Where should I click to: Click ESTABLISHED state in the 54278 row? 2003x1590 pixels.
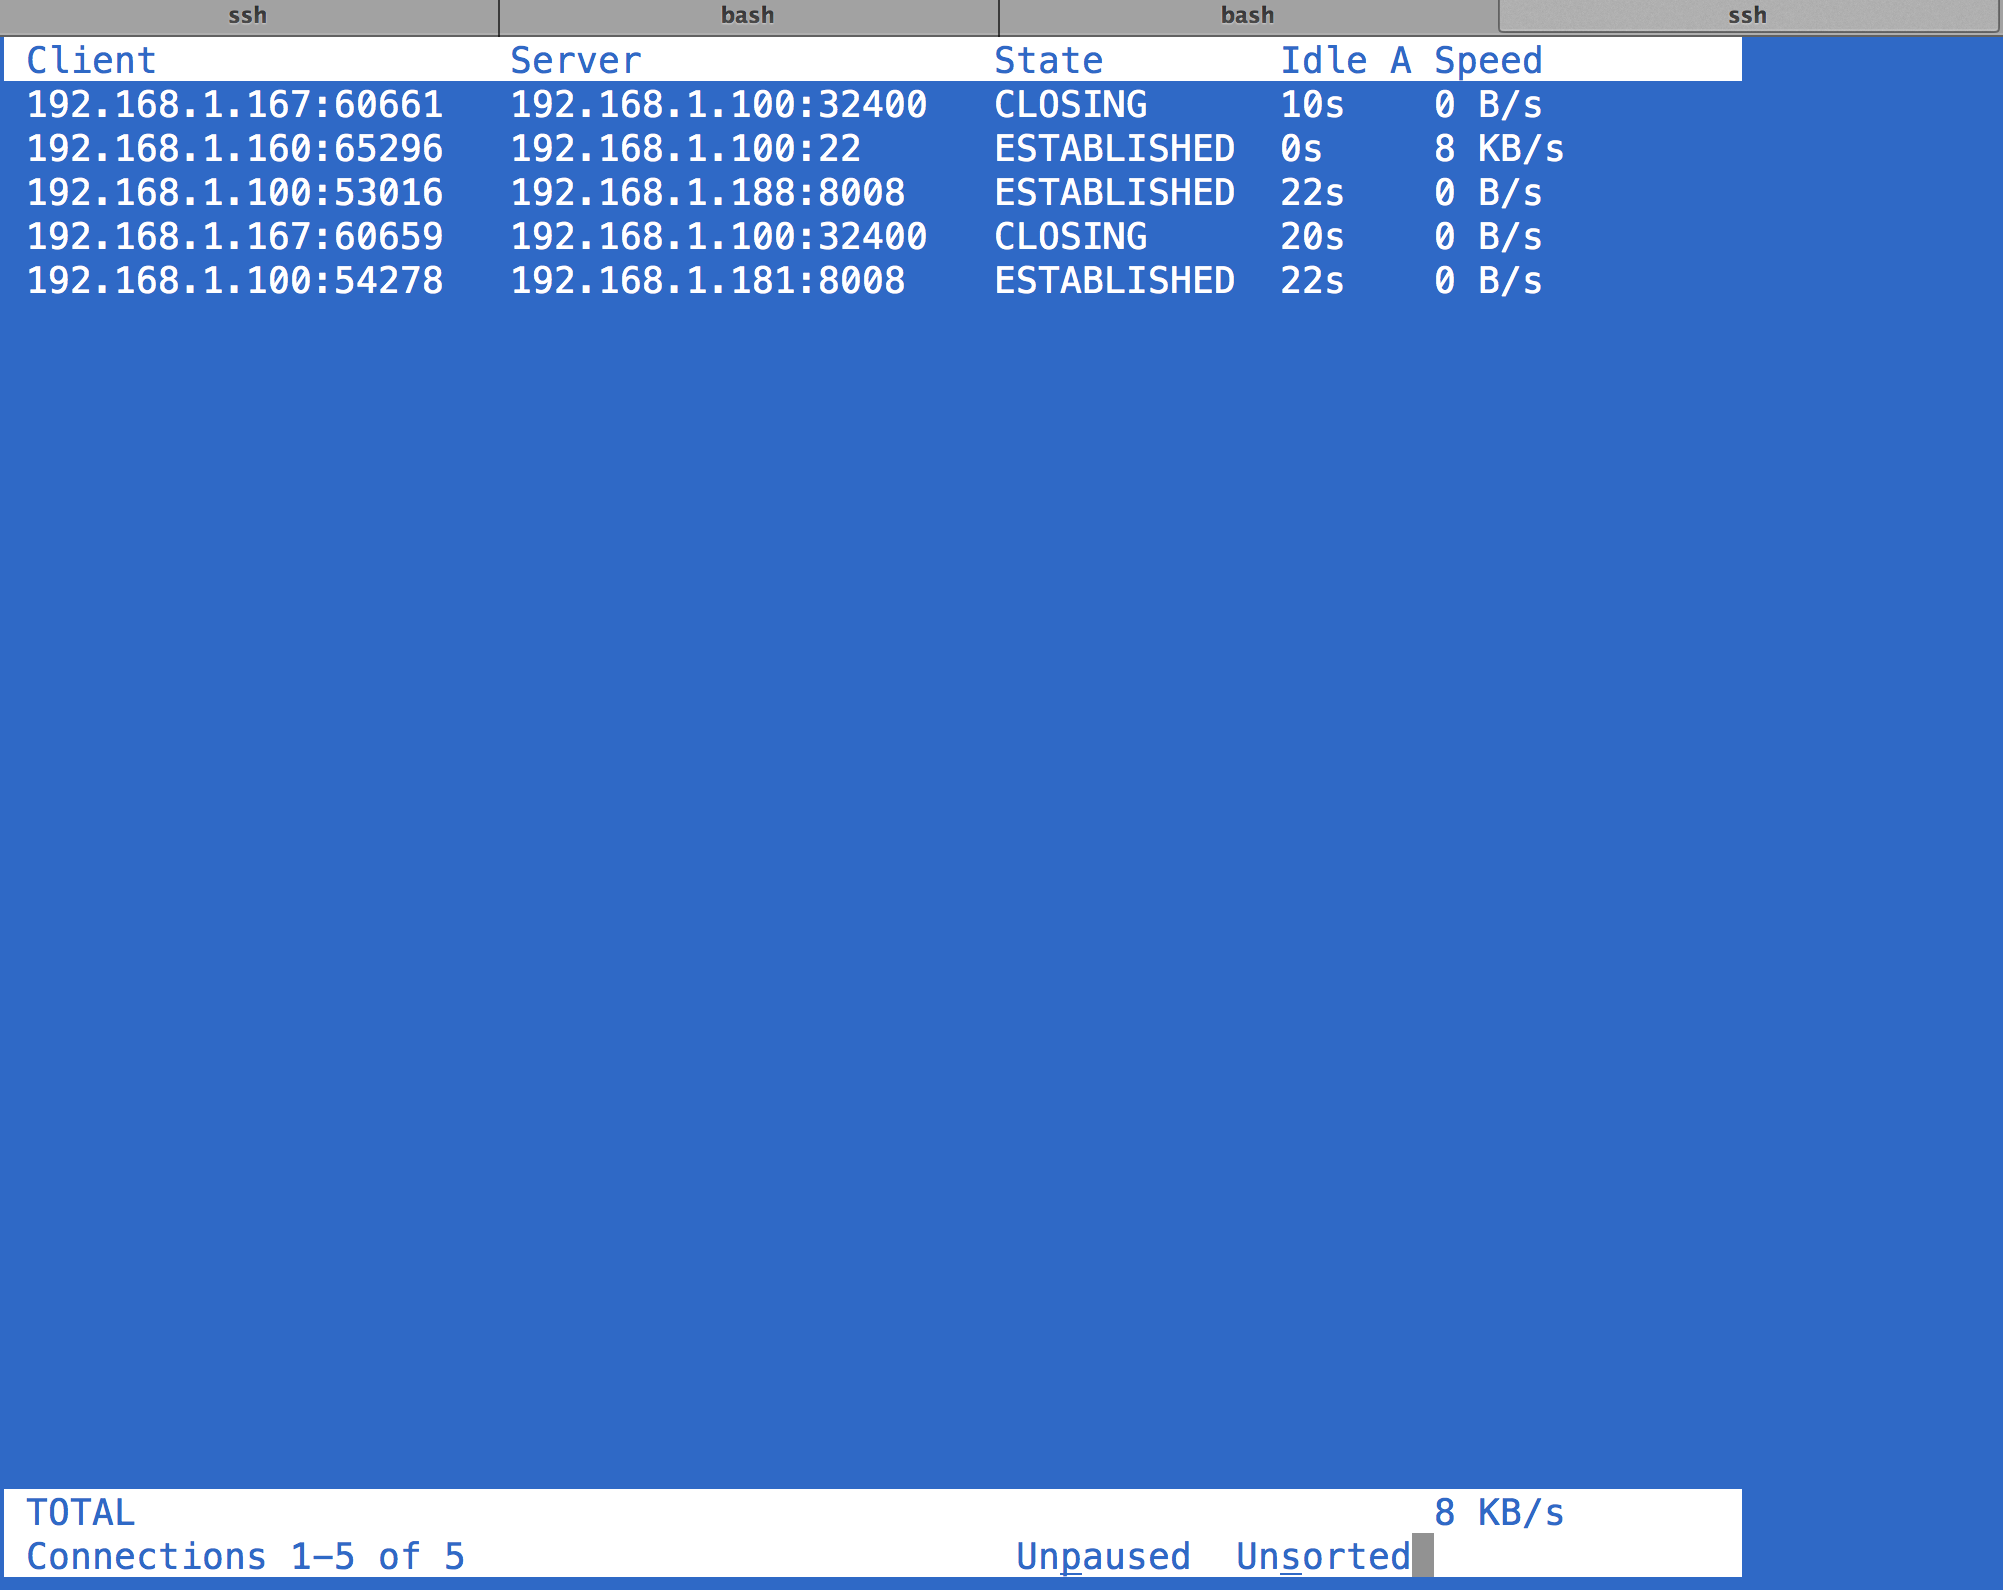1115,280
